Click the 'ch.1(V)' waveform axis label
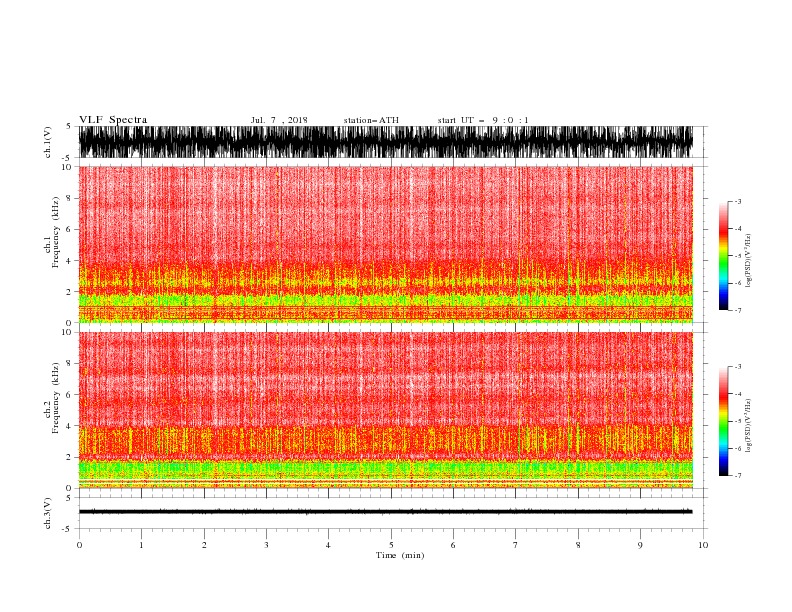This screenshot has height=612, width=792. (x=48, y=142)
